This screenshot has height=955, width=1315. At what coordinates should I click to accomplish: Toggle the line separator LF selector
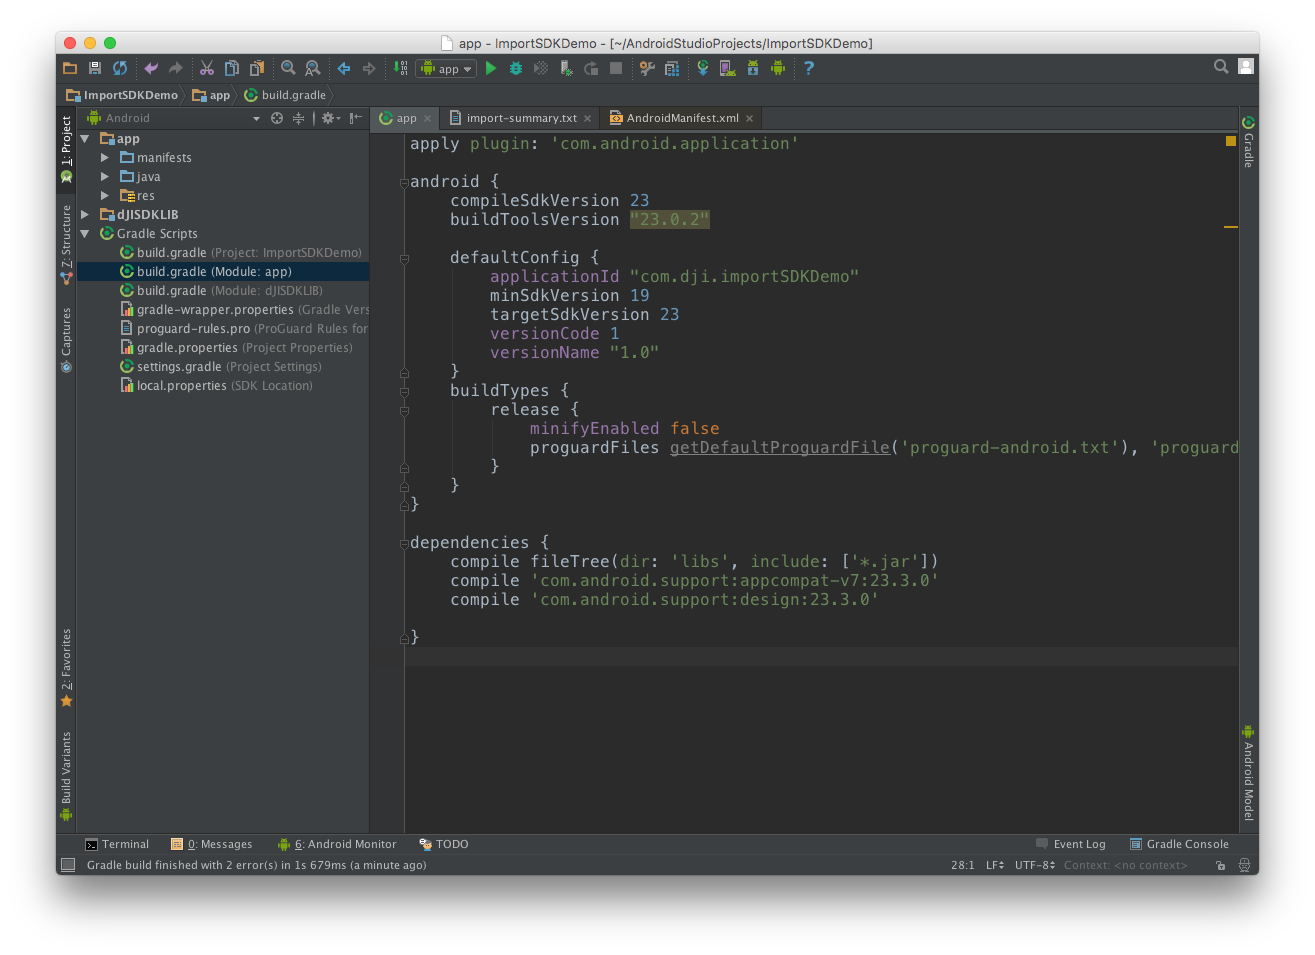point(993,865)
